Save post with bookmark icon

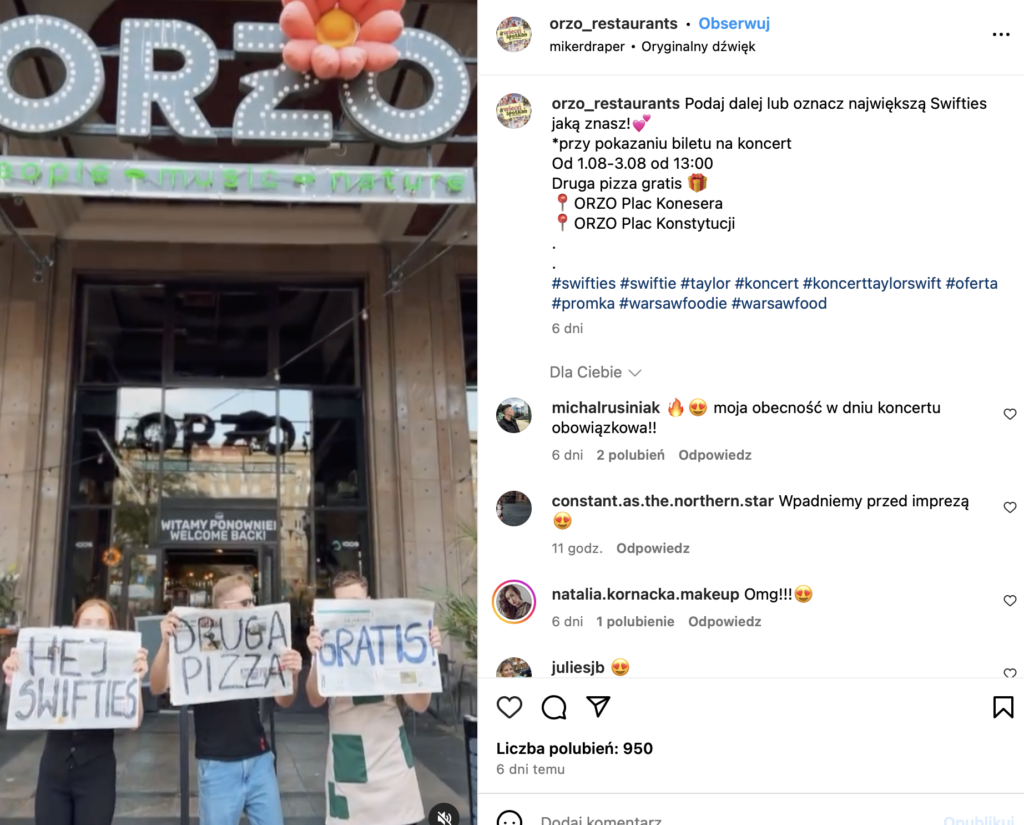(x=1003, y=707)
